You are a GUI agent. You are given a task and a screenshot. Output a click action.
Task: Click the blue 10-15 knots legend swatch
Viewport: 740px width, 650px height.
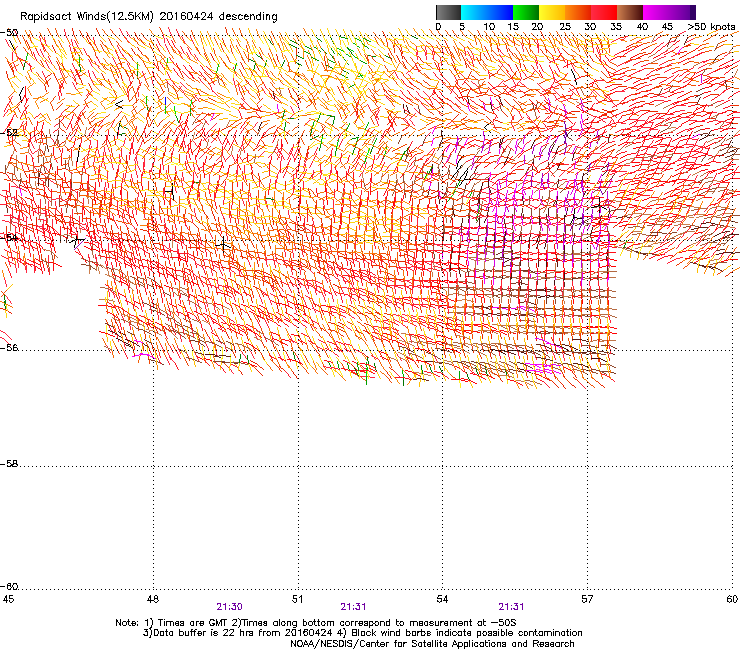tap(500, 12)
